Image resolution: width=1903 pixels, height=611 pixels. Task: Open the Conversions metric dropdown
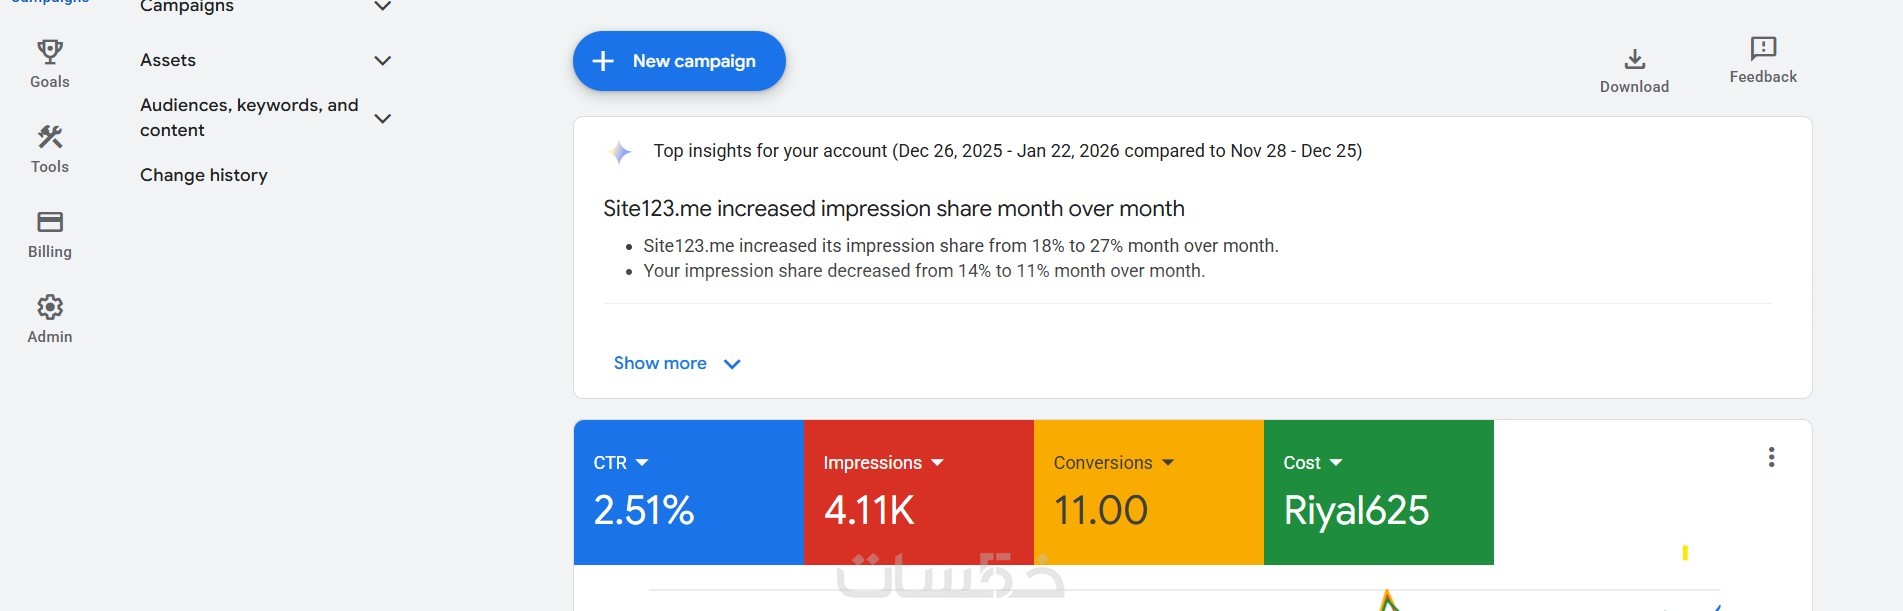pos(1168,463)
